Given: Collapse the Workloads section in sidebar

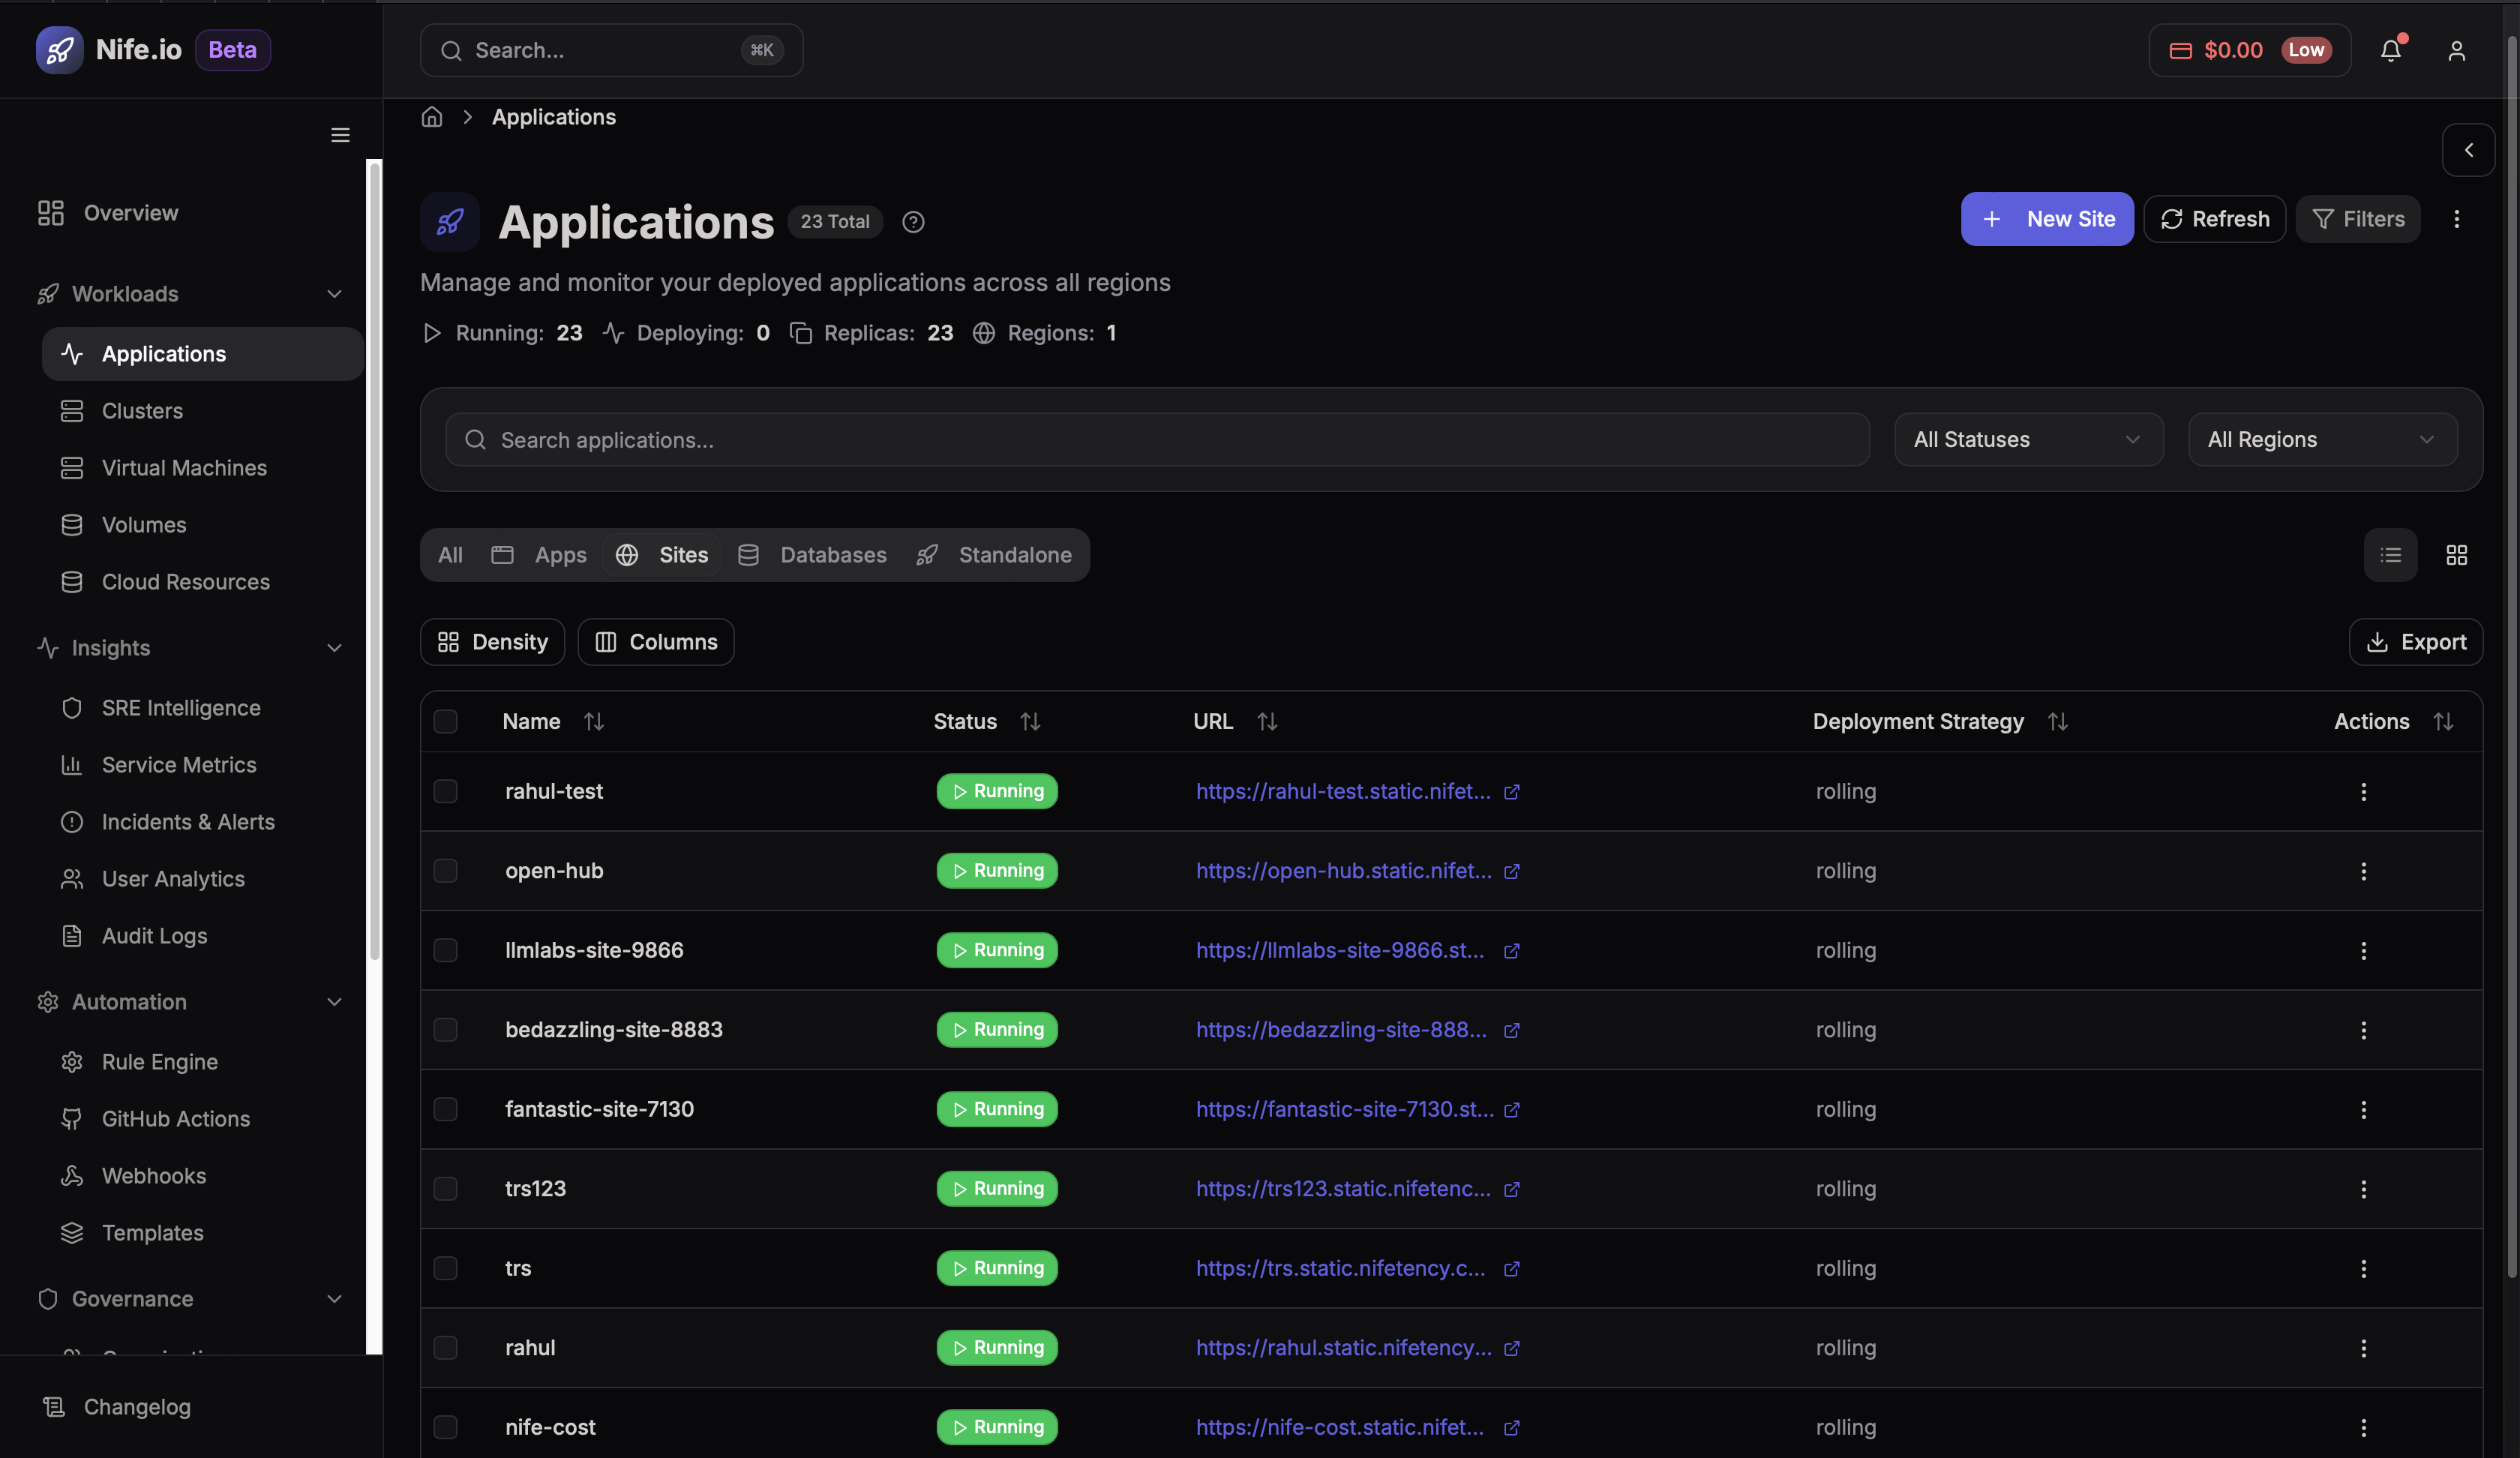Looking at the screenshot, I should [x=334, y=294].
